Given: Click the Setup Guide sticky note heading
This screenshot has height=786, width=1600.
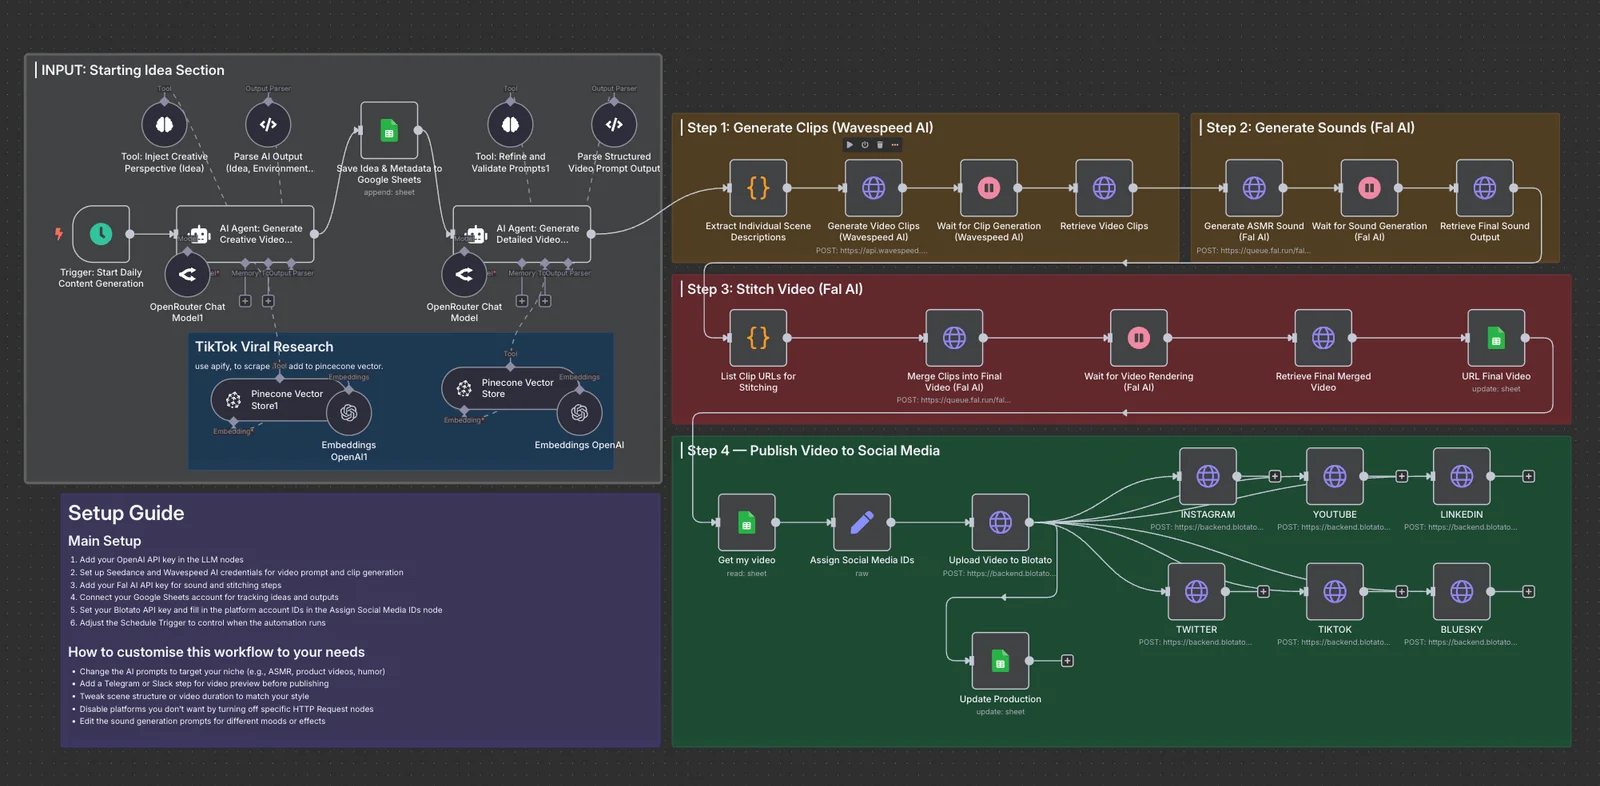Looking at the screenshot, I should [x=126, y=513].
